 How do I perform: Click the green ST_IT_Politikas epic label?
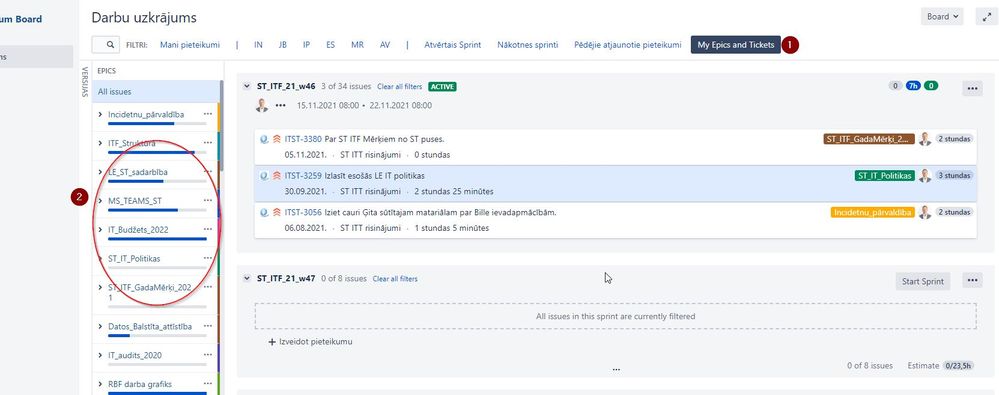coord(884,176)
